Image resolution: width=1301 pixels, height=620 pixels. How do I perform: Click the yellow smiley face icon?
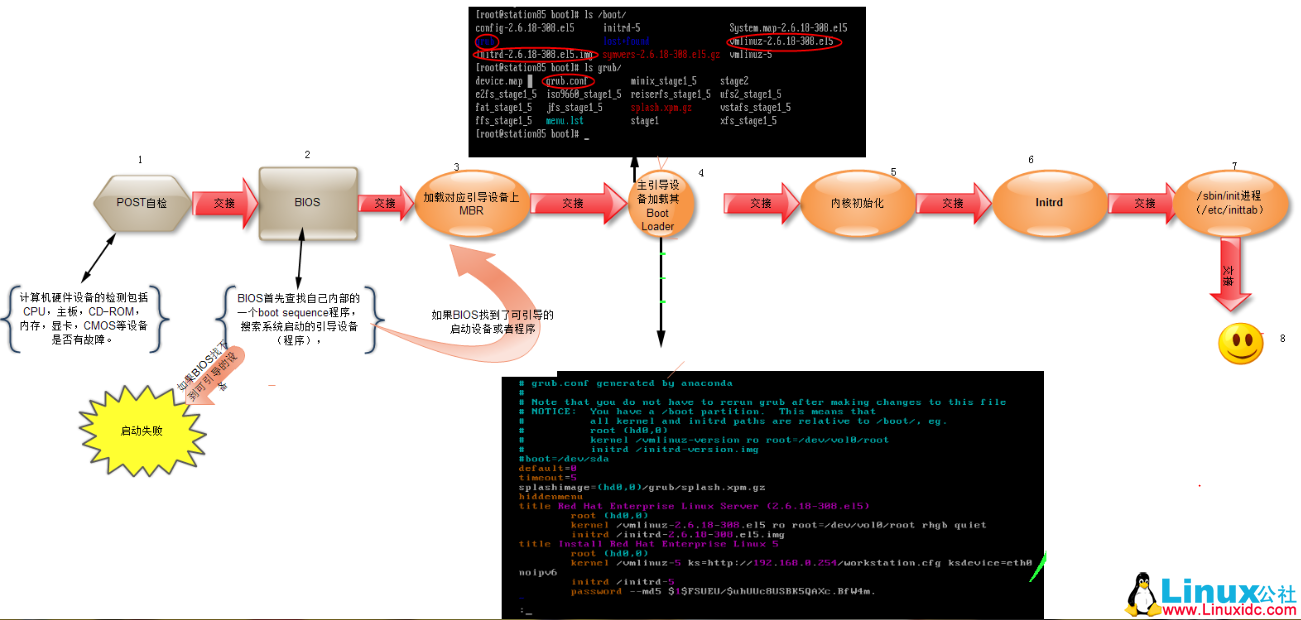coord(1241,343)
